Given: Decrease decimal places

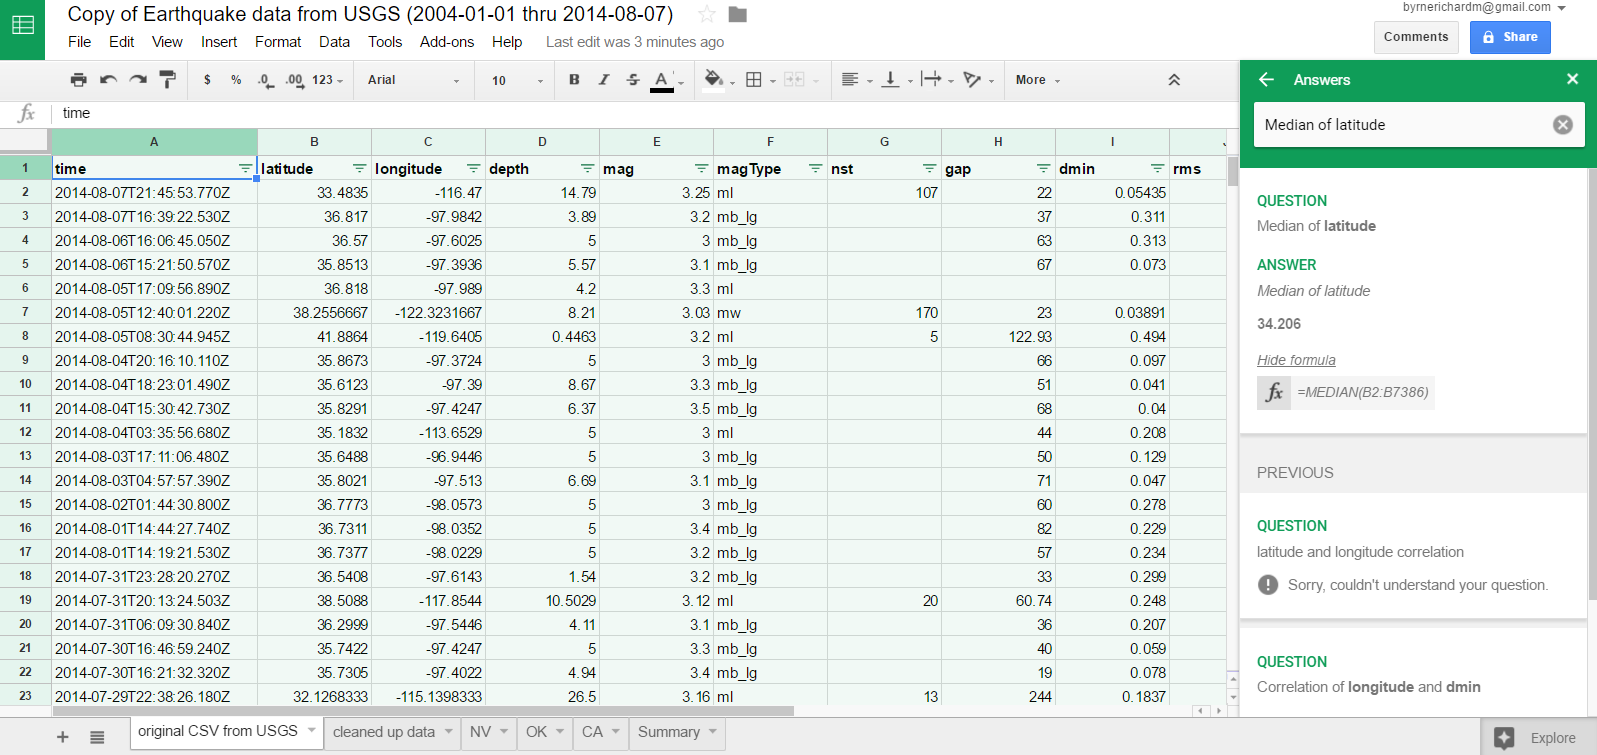Looking at the screenshot, I should click(265, 80).
